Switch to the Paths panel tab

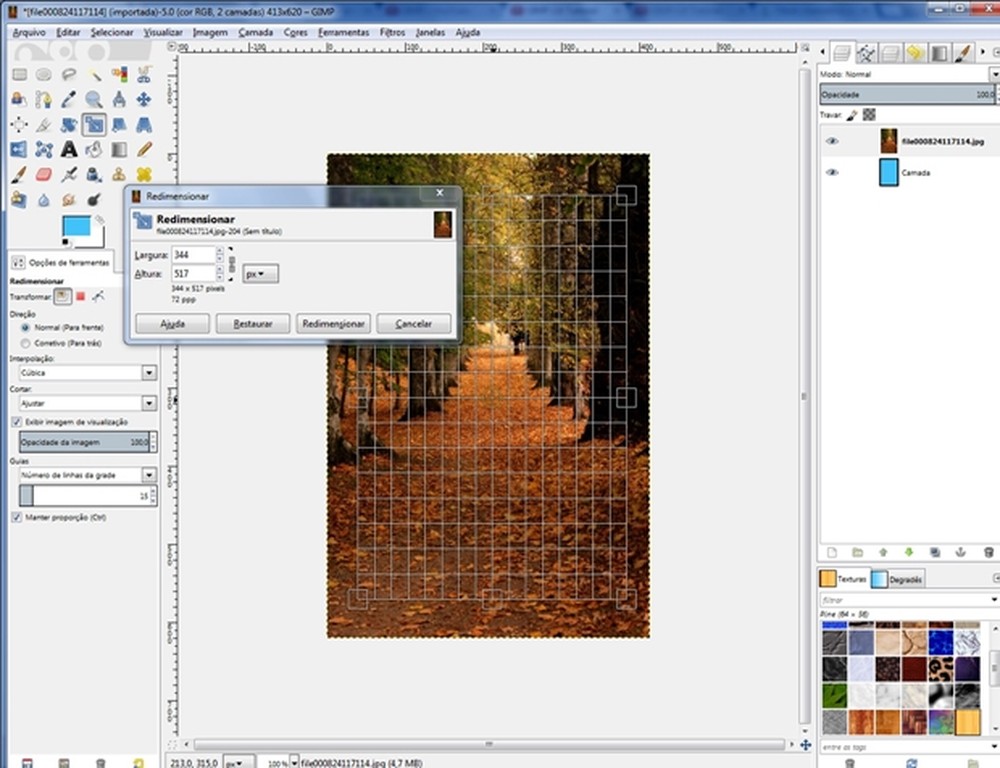tap(864, 52)
